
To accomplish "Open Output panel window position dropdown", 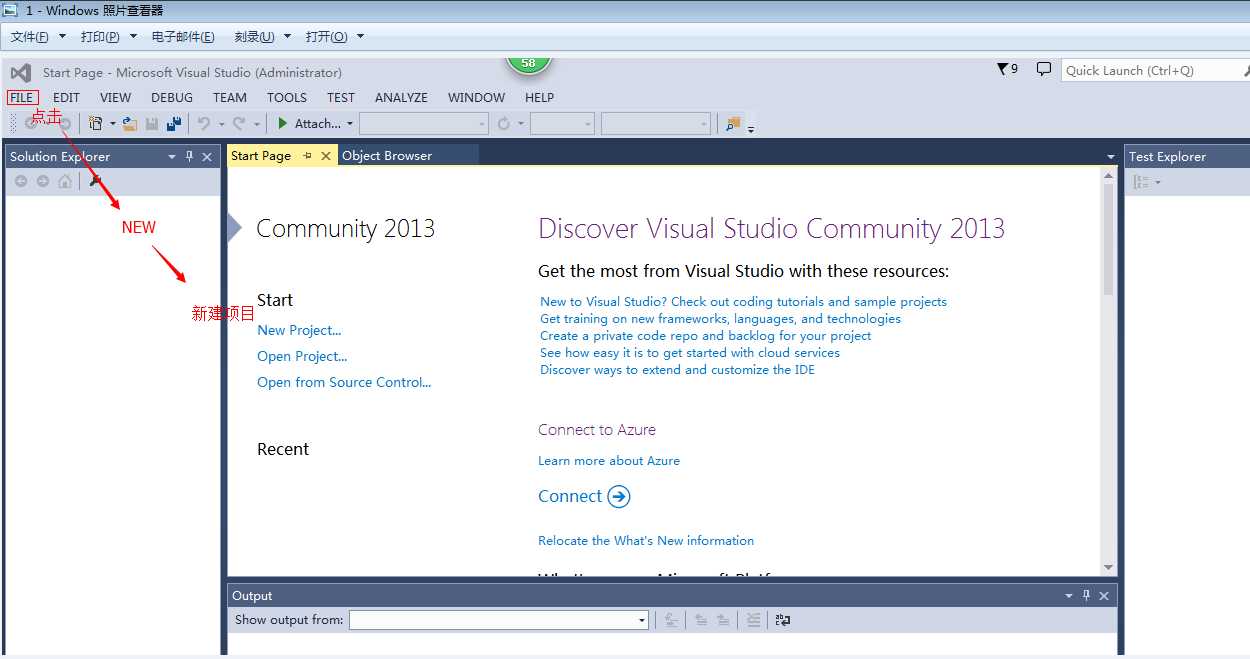I will [x=1069, y=595].
